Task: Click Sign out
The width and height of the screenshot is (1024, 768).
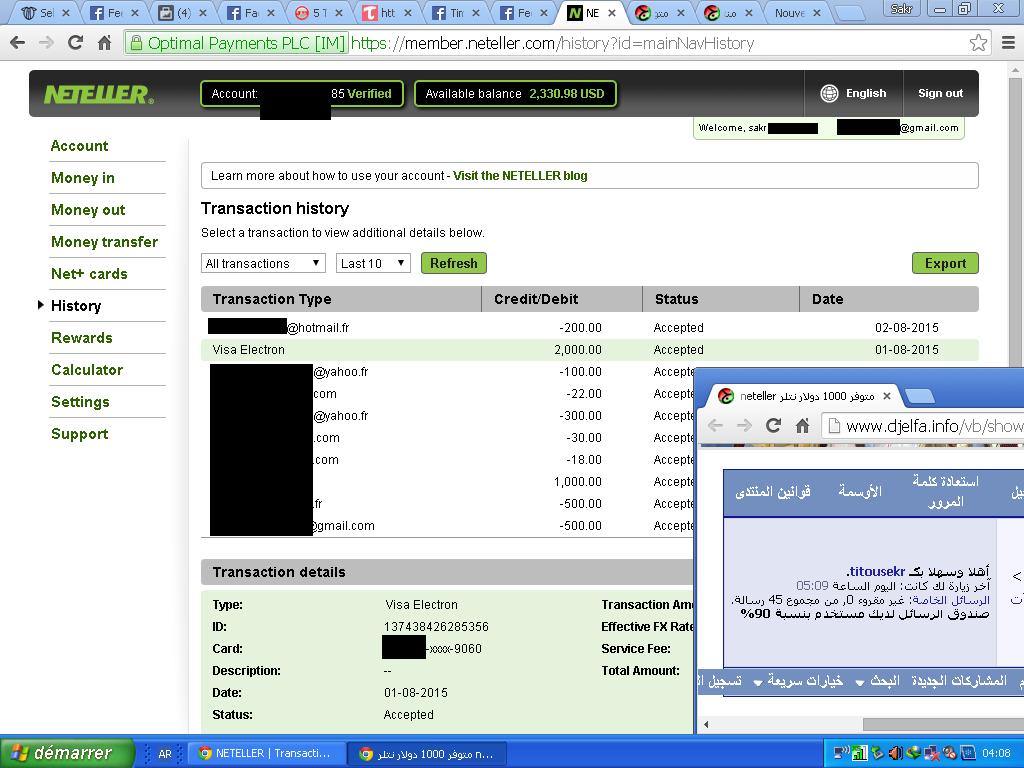Action: click(940, 93)
